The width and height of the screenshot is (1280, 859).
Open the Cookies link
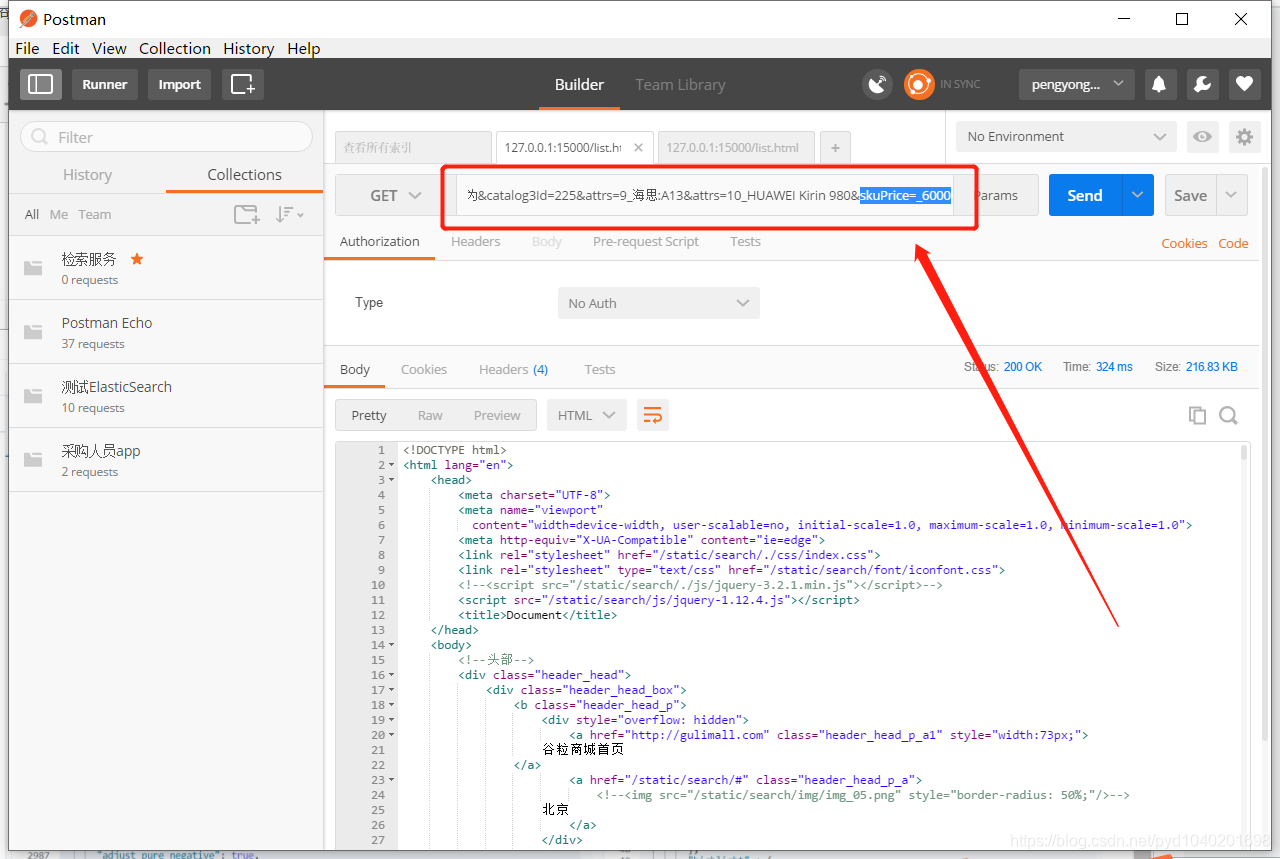coord(1184,243)
